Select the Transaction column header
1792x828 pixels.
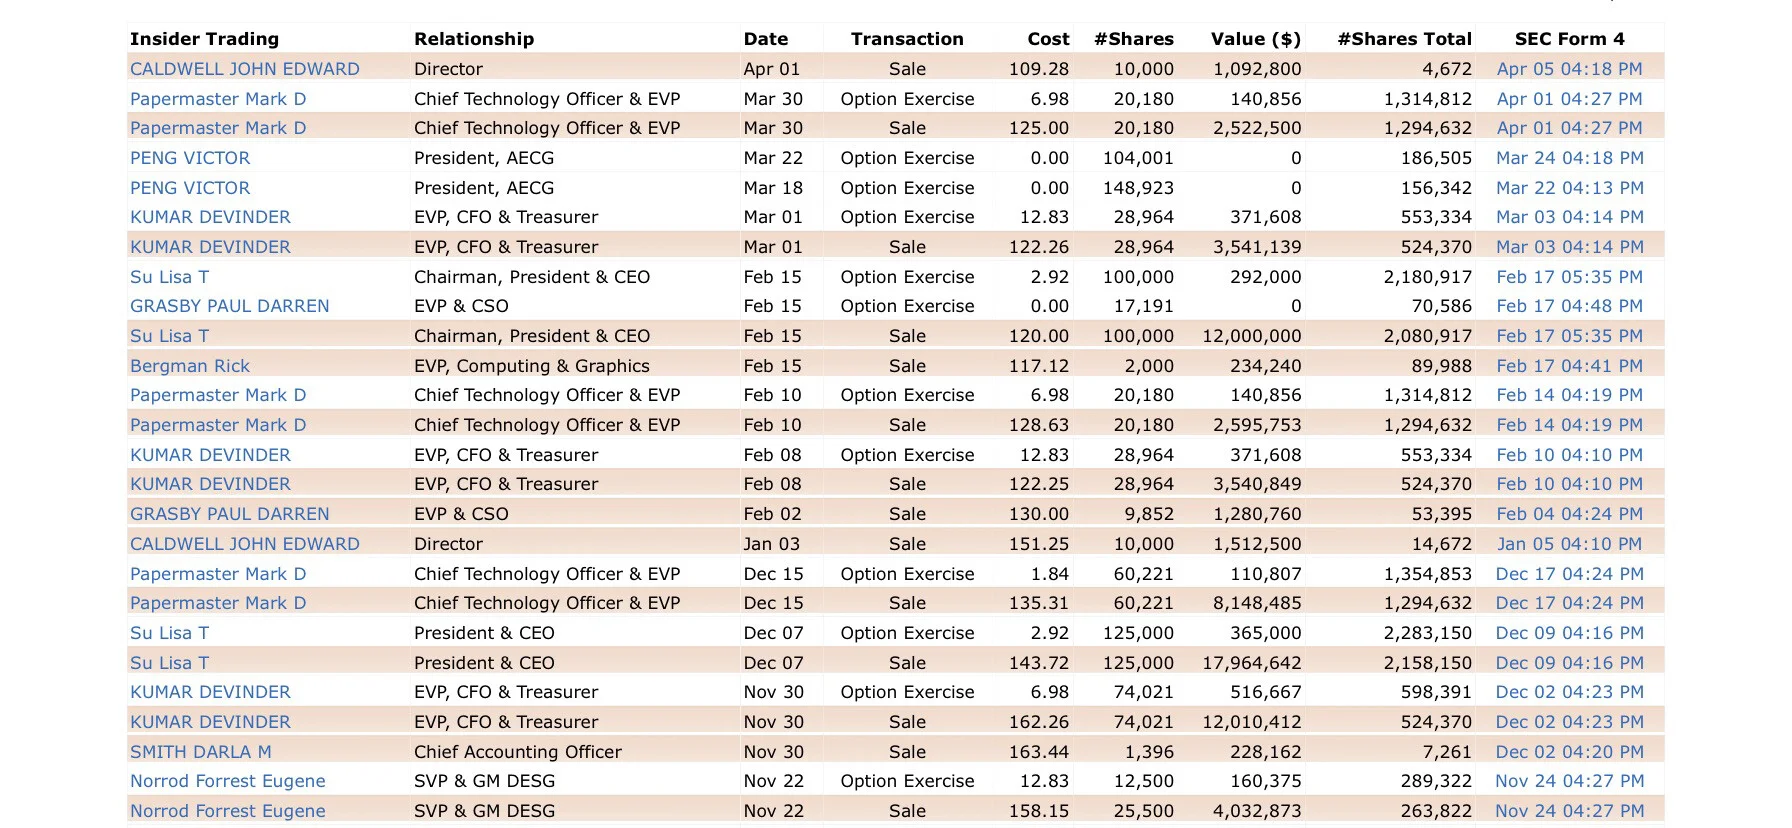[x=907, y=39]
